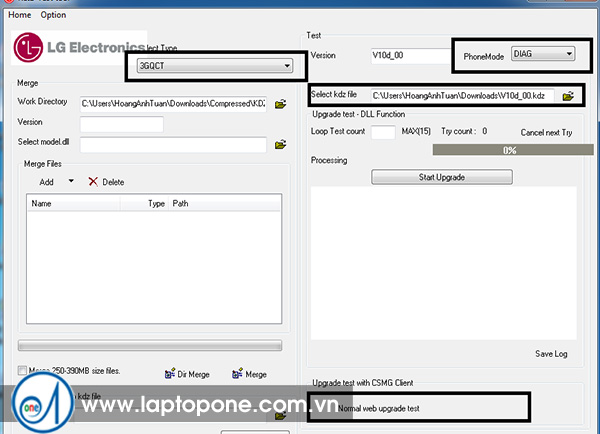The image size is (600, 434).
Task: Focus the Select model.dll input field
Action: pos(173,145)
